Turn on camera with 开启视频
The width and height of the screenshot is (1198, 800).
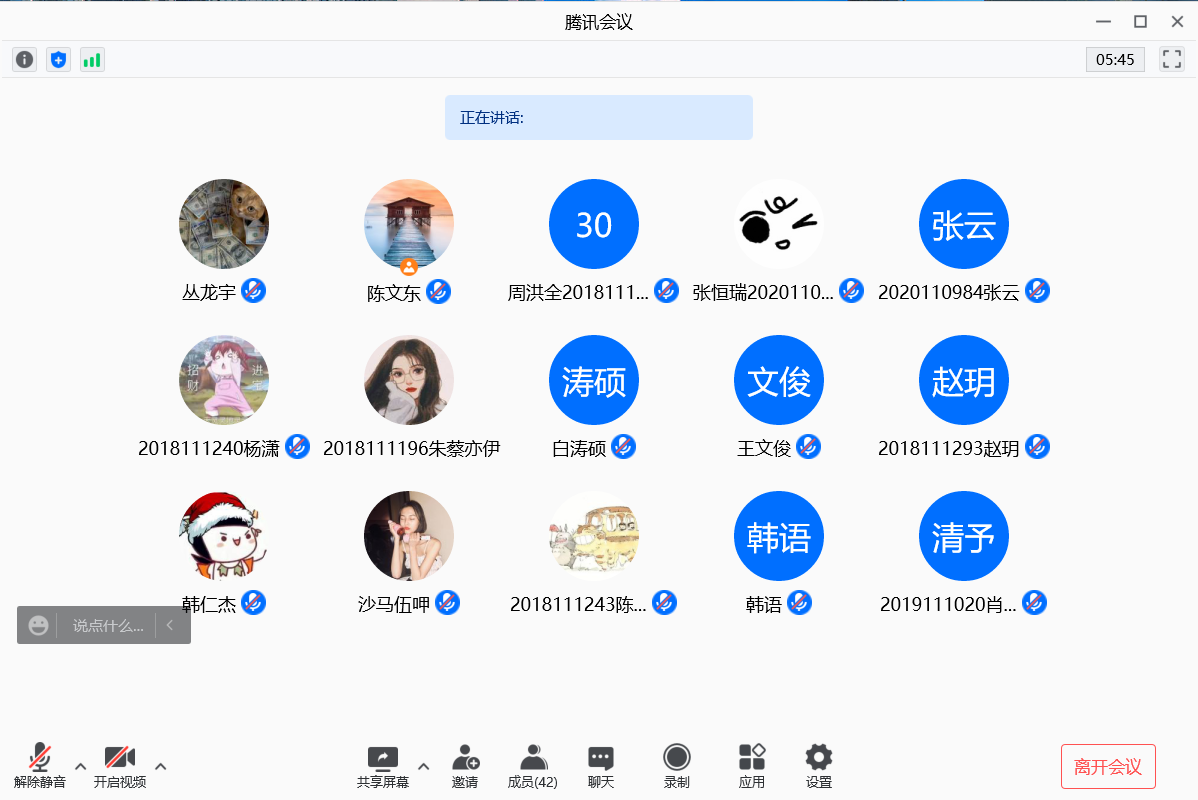pos(120,766)
